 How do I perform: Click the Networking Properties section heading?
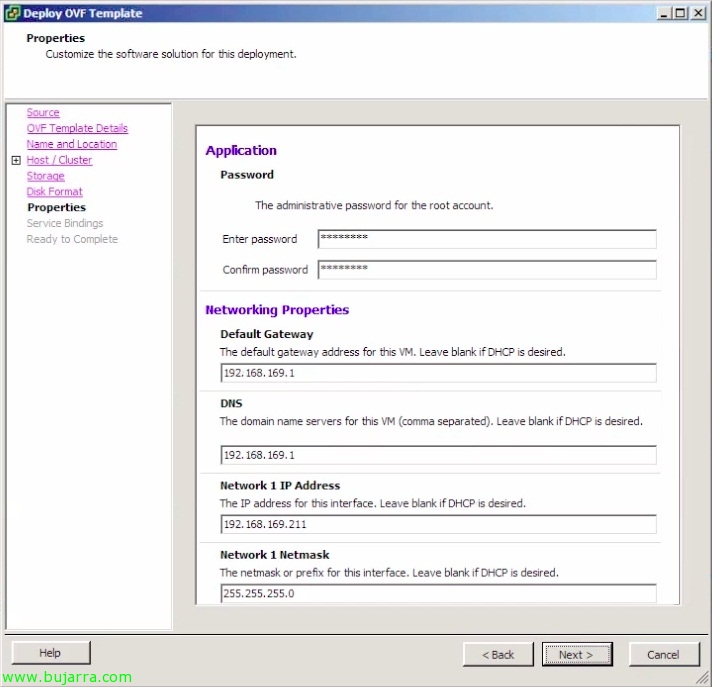(x=277, y=310)
